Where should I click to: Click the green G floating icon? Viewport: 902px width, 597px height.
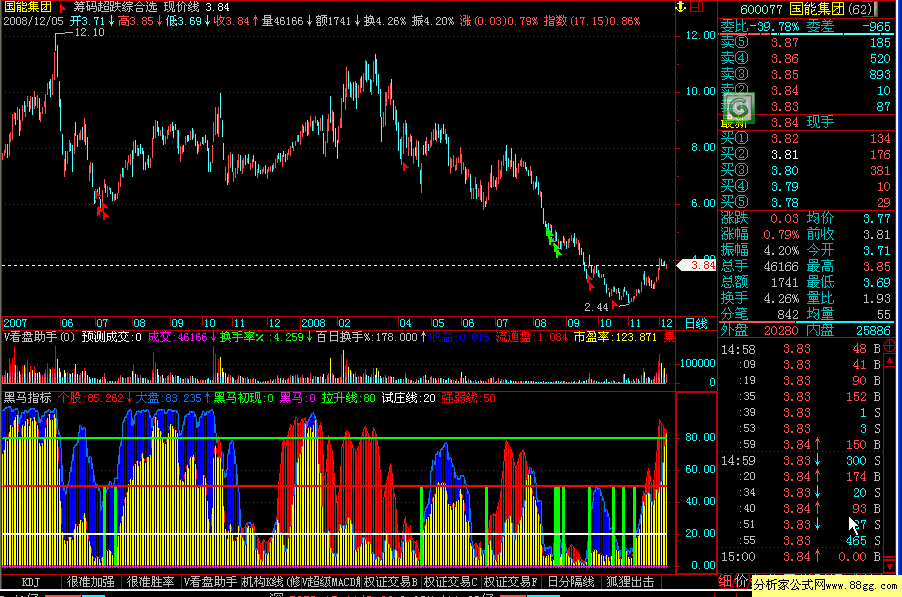point(738,108)
